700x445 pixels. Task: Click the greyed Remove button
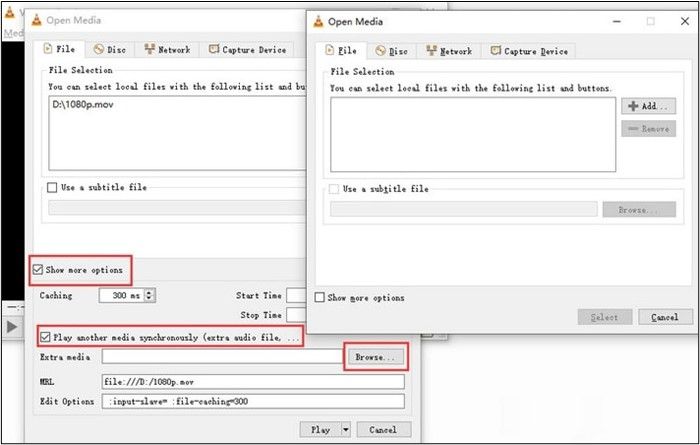pos(648,129)
